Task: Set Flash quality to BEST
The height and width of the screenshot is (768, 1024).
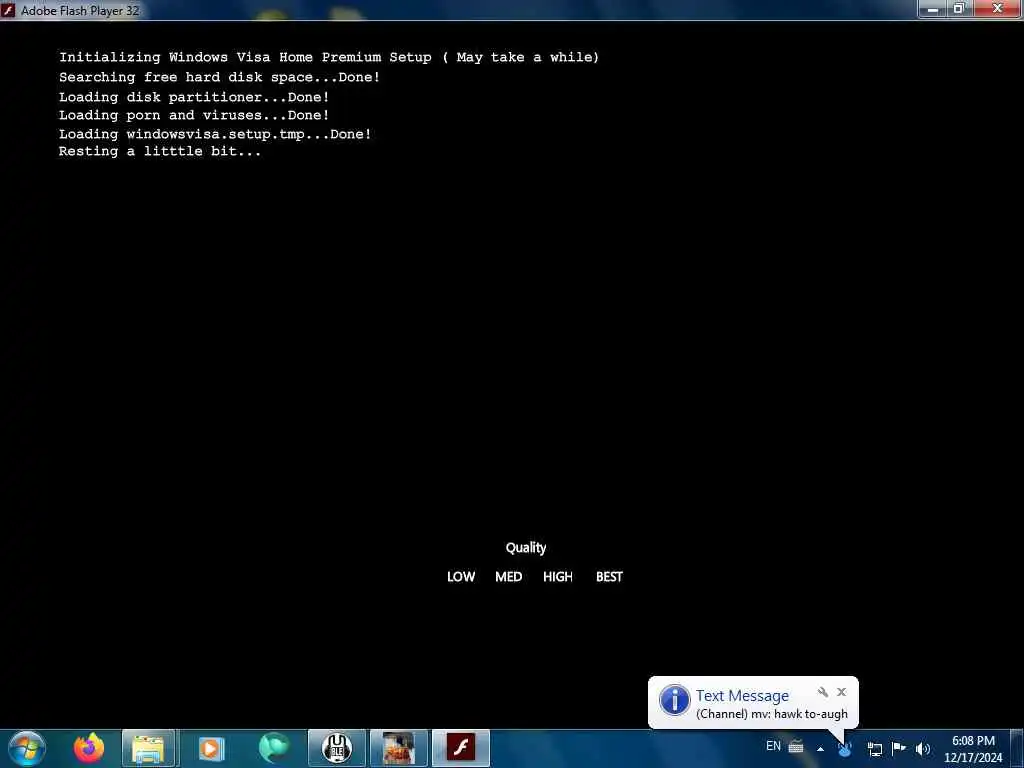Action: [609, 577]
